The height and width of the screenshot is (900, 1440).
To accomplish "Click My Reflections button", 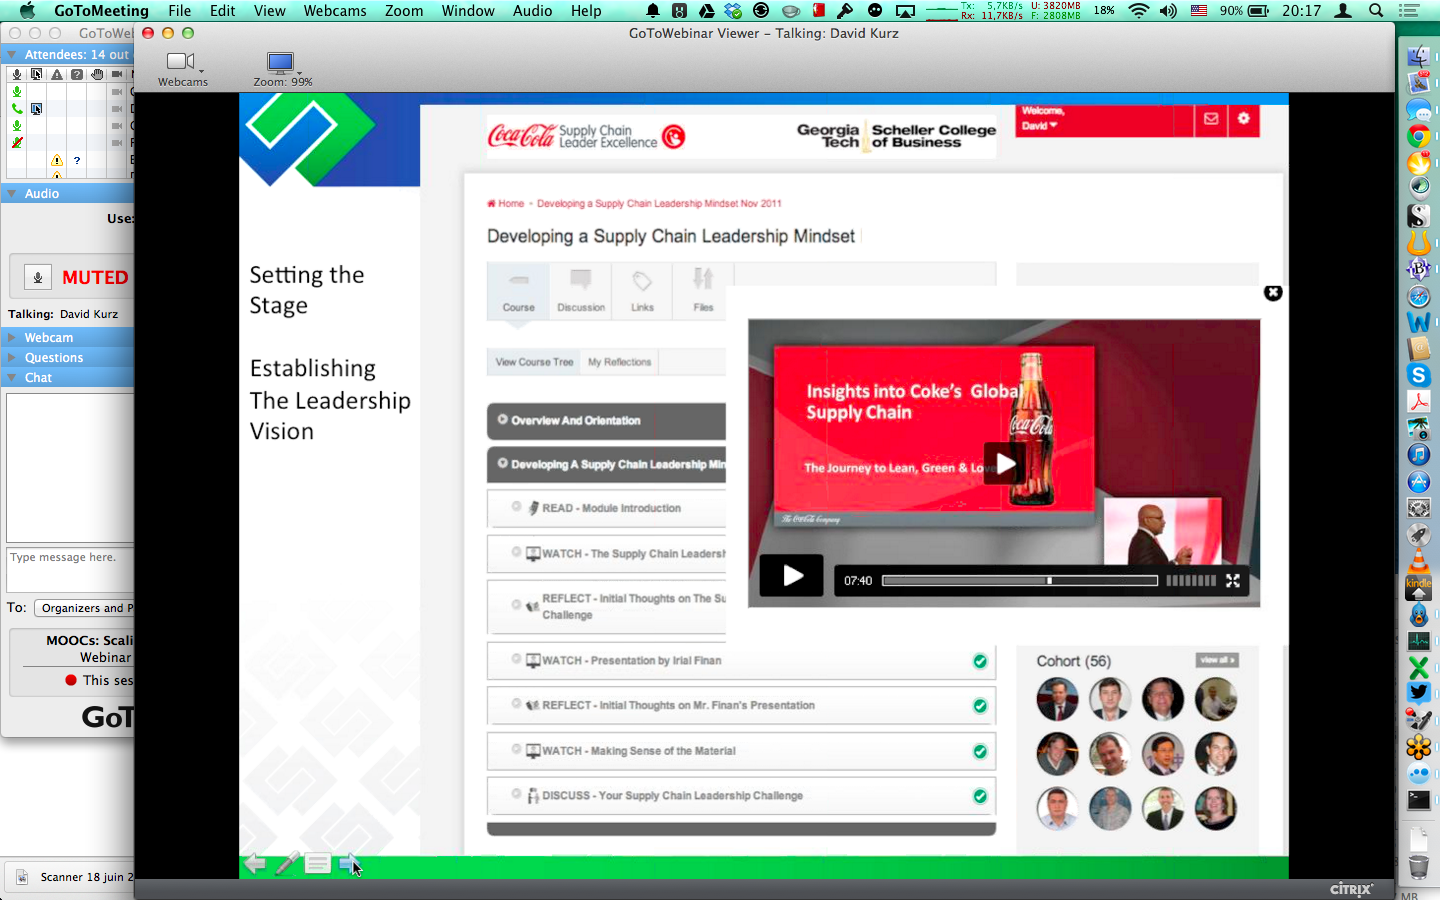I will coord(620,362).
